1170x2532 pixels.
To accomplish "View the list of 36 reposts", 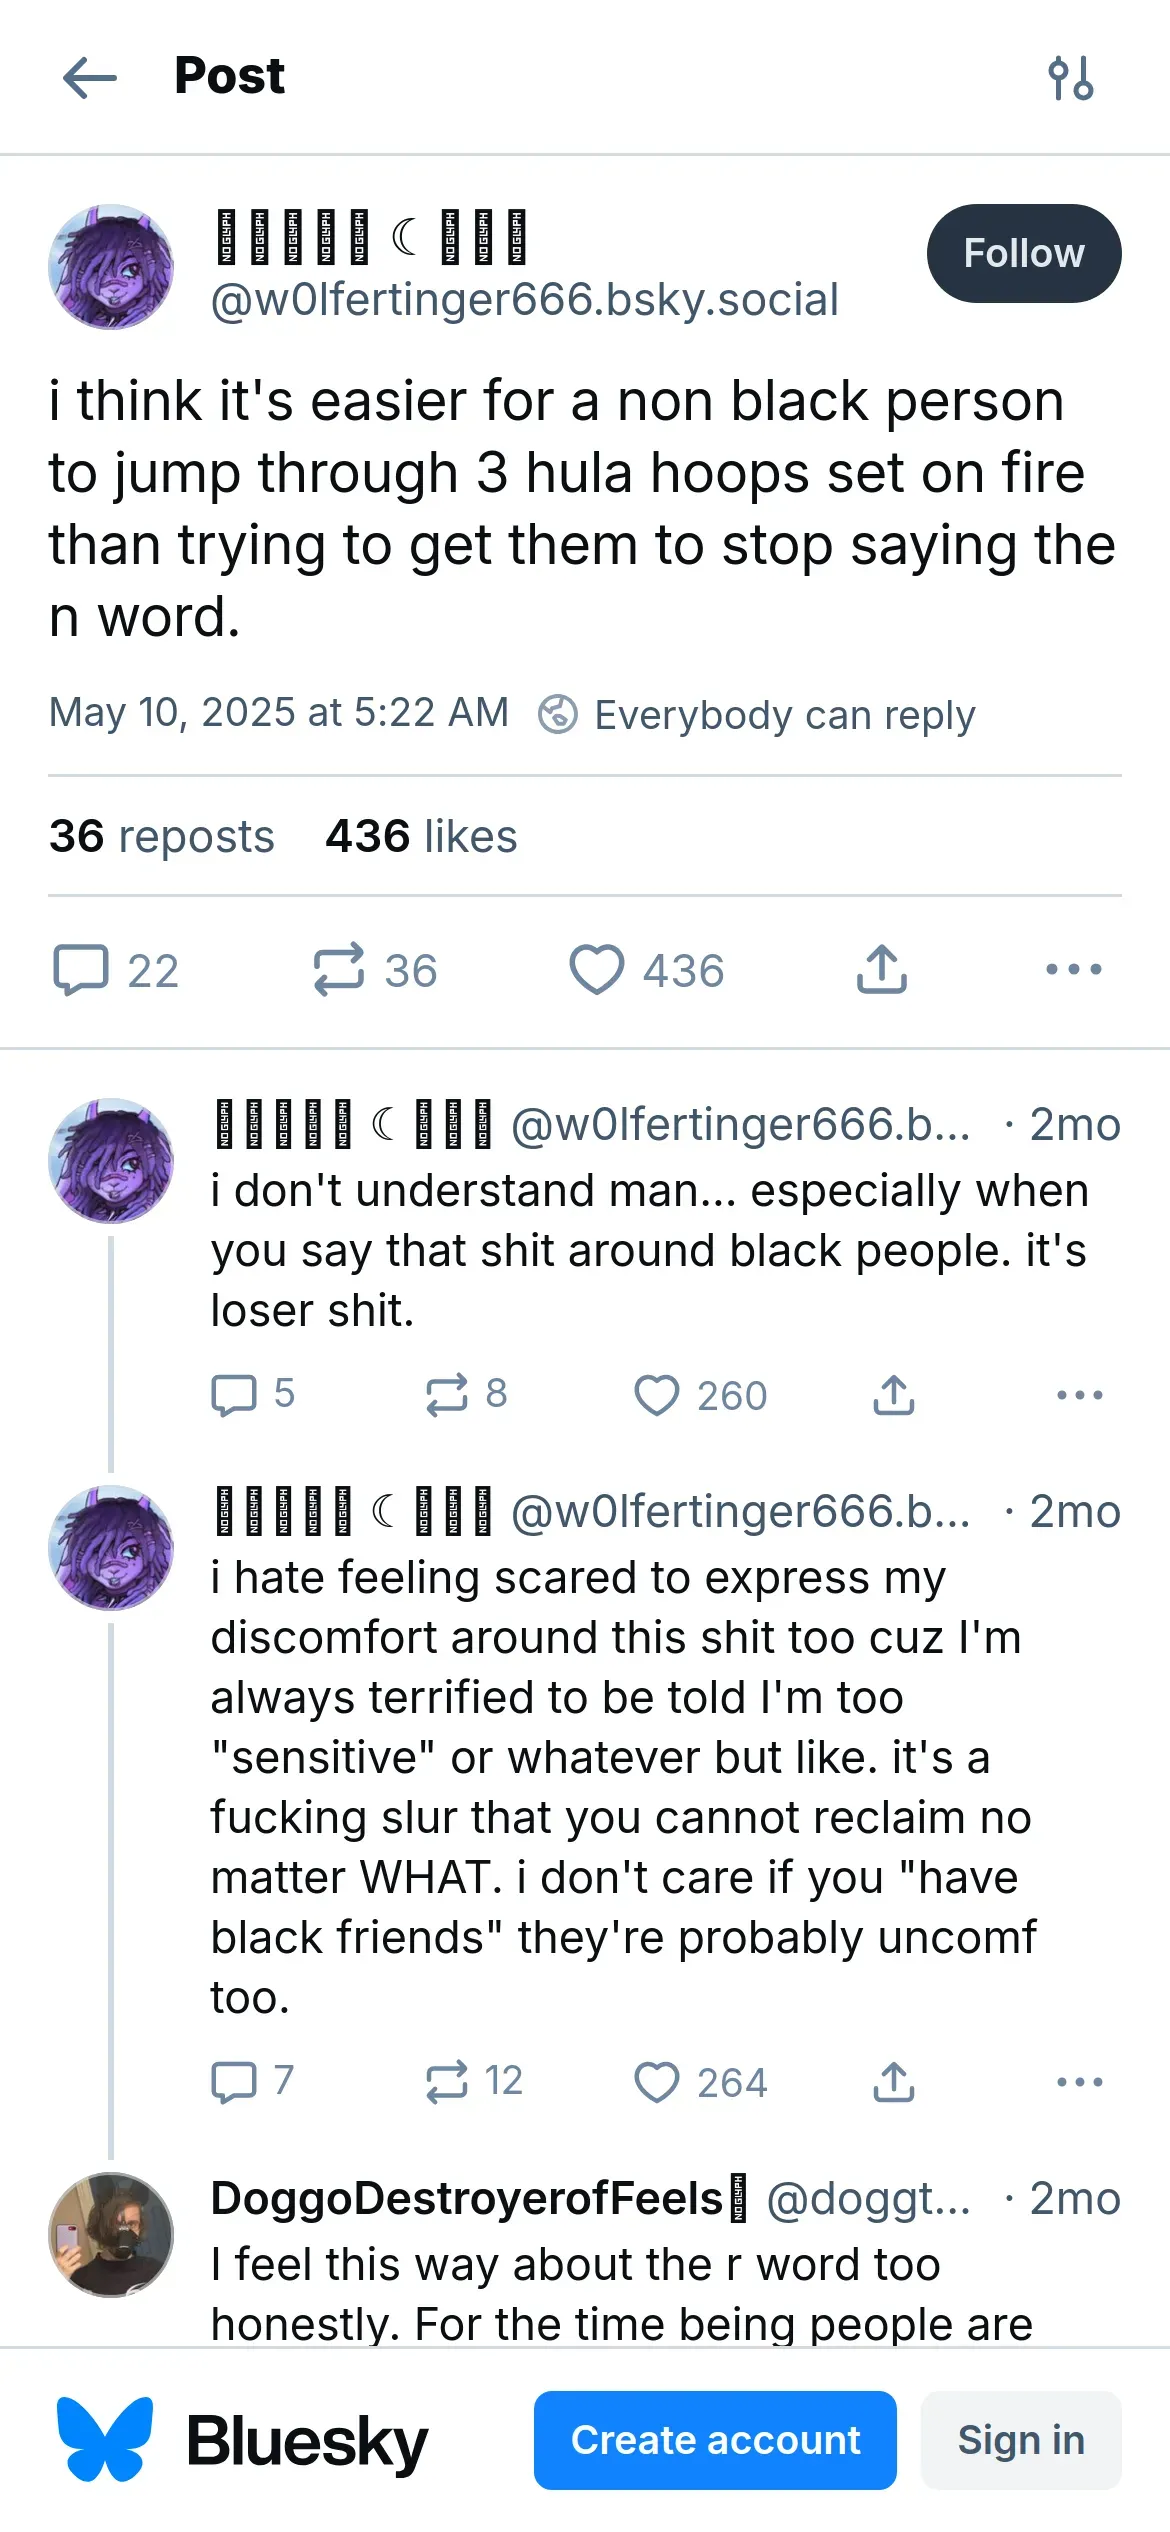I will click(162, 836).
